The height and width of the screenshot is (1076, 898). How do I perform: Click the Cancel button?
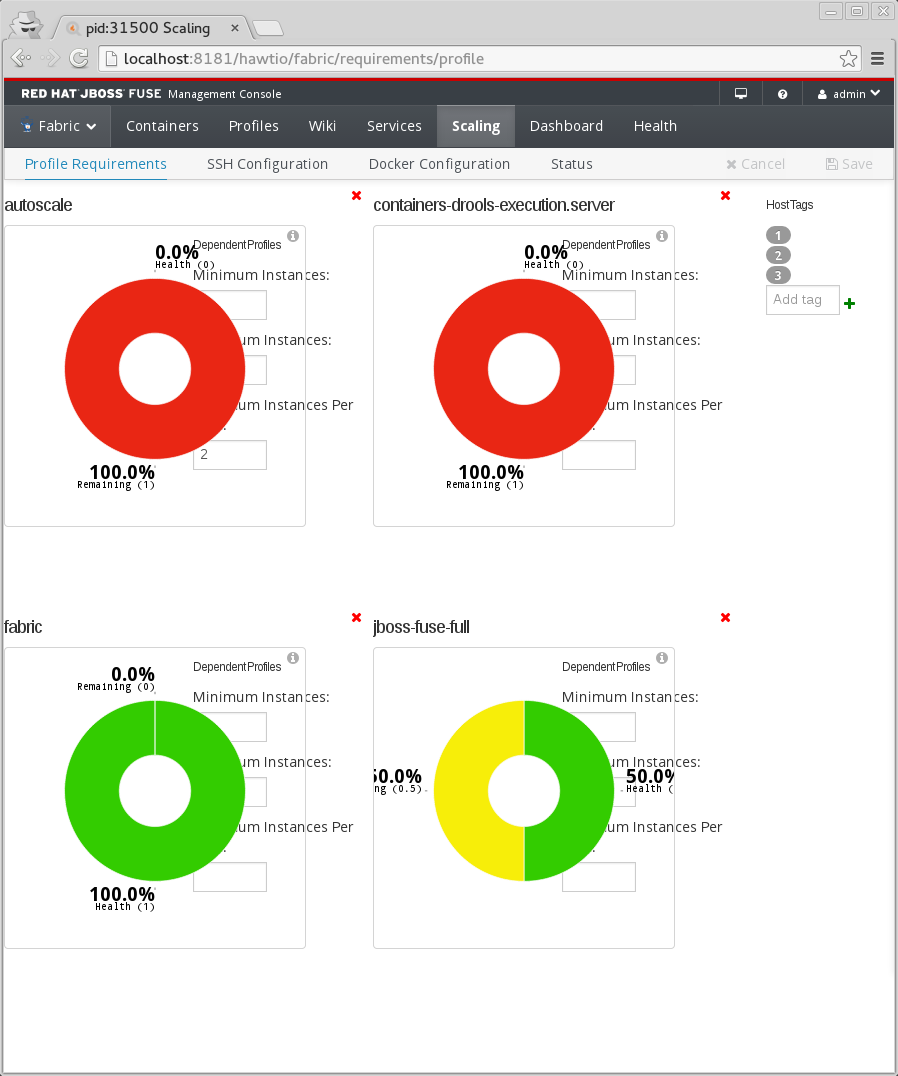click(x=755, y=164)
